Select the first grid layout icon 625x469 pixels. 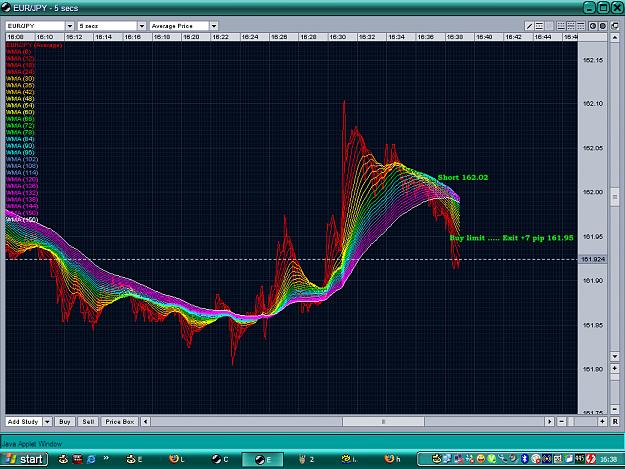561,26
